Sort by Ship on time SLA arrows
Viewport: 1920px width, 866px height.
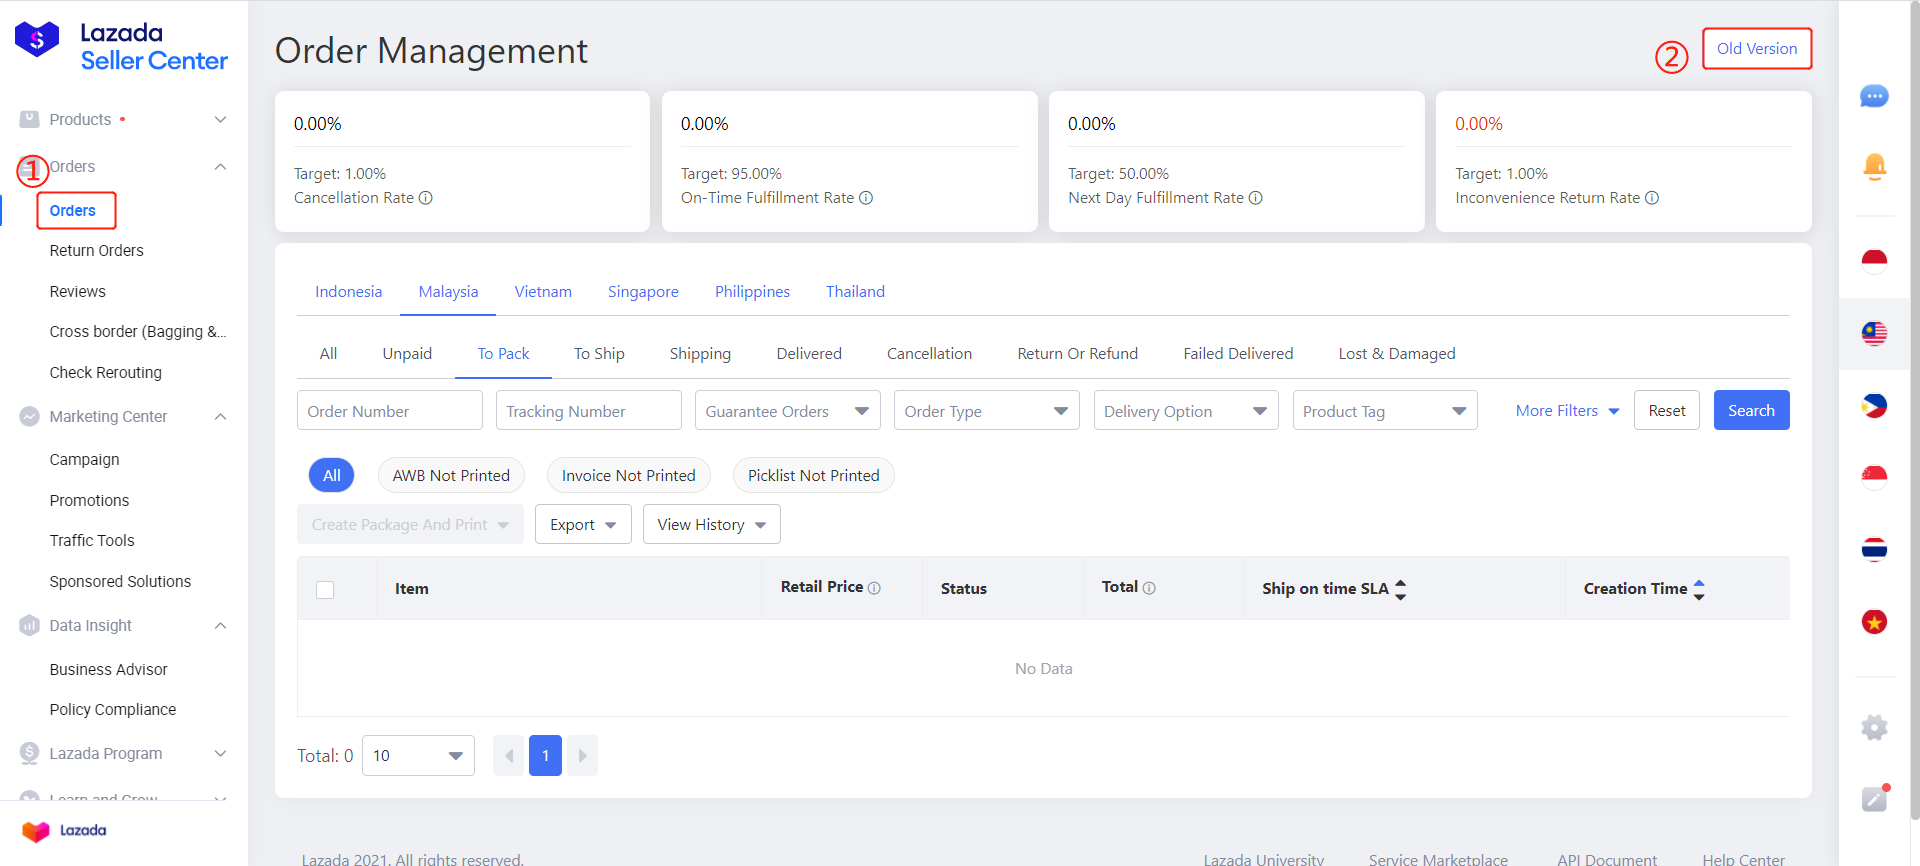[1400, 589]
